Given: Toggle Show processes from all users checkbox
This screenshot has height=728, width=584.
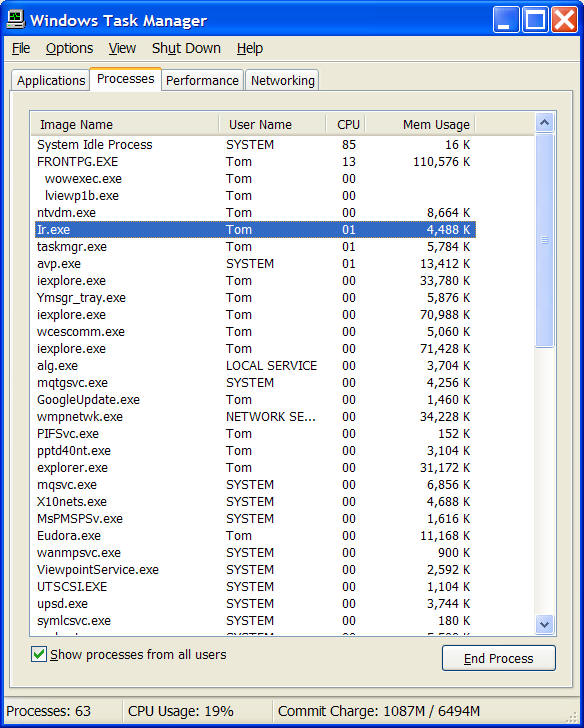Looking at the screenshot, I should [x=39, y=655].
